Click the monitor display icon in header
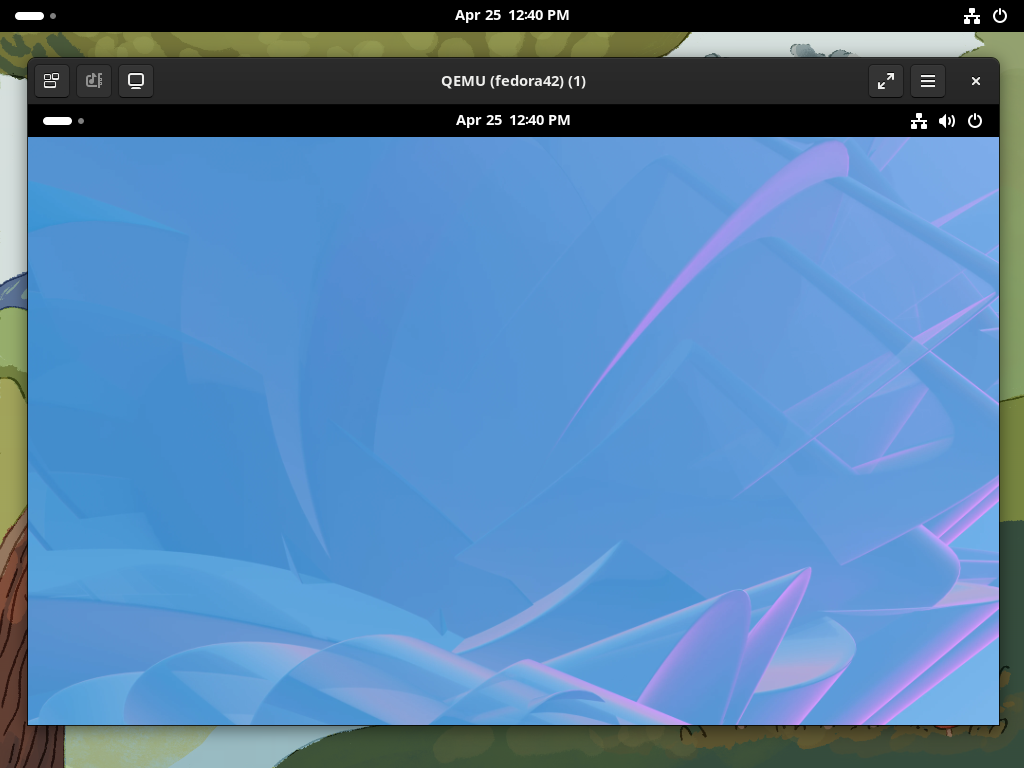 pyautogui.click(x=136, y=81)
